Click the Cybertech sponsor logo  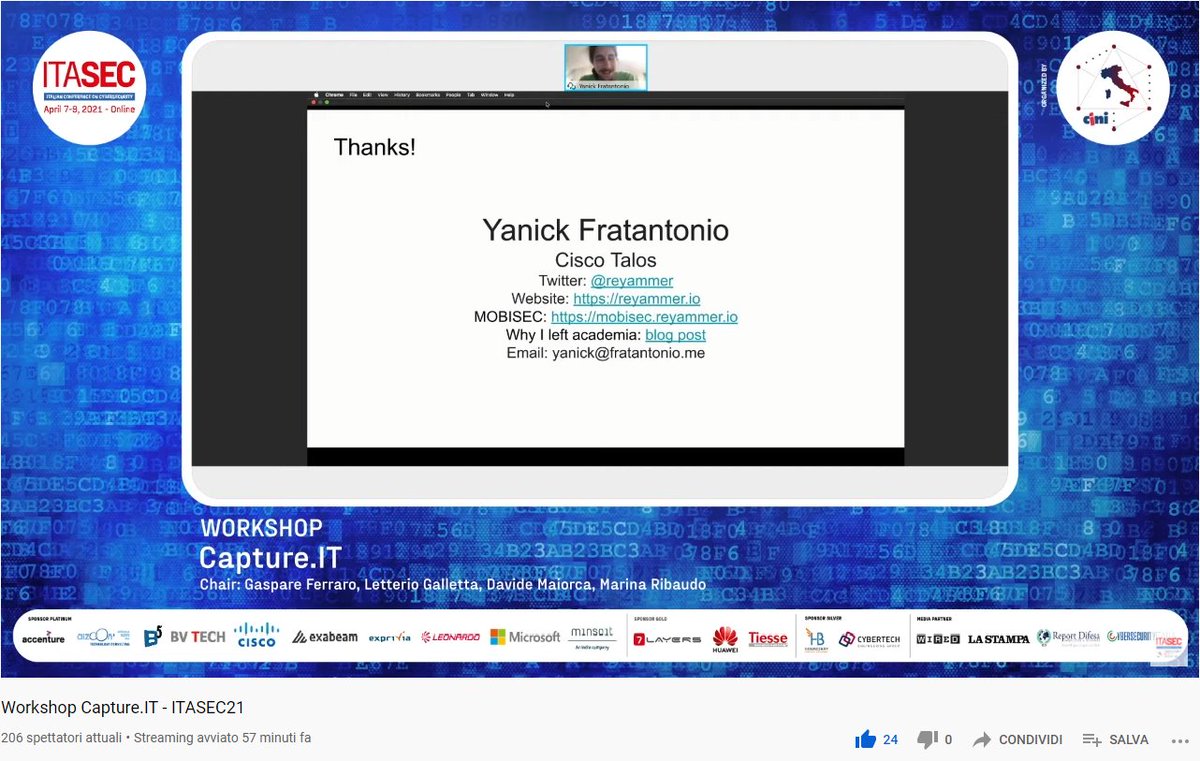(x=869, y=638)
